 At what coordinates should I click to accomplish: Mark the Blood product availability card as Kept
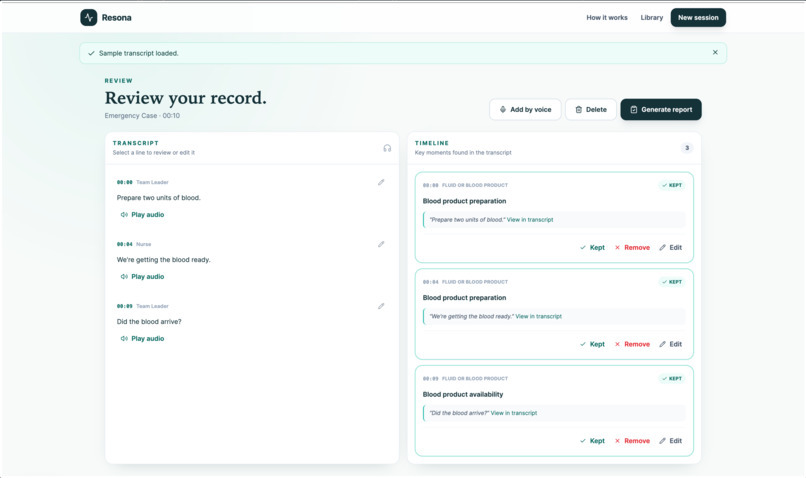click(592, 441)
